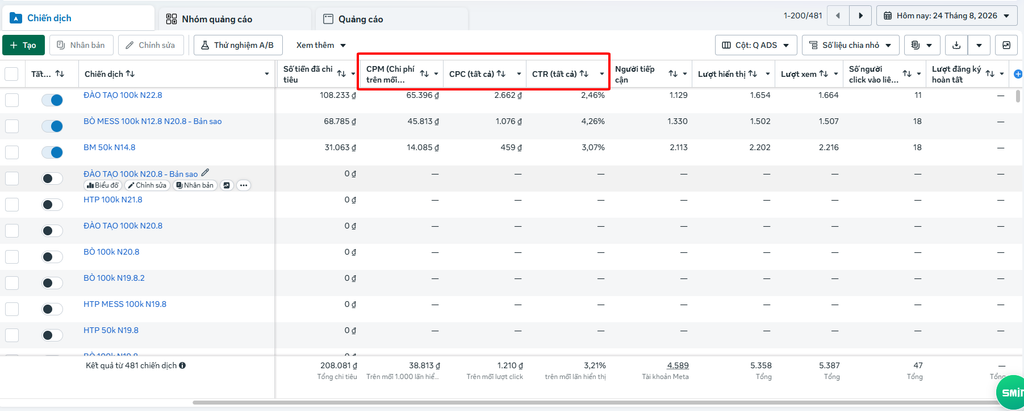This screenshot has width=1024, height=411.
Task: Click CPM cell 45.813 ₫
Action: [423, 122]
